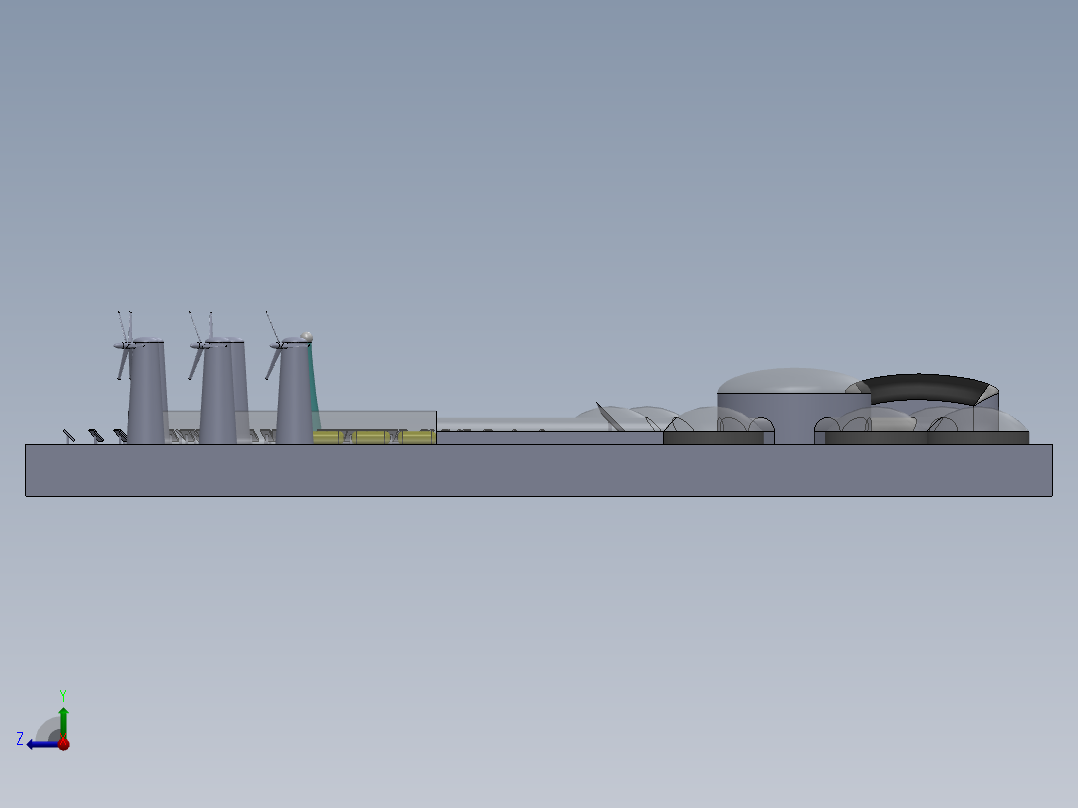1078x808 pixels.
Task: Select the leftmost tilted solar panel
Action: pyautogui.click(x=69, y=436)
